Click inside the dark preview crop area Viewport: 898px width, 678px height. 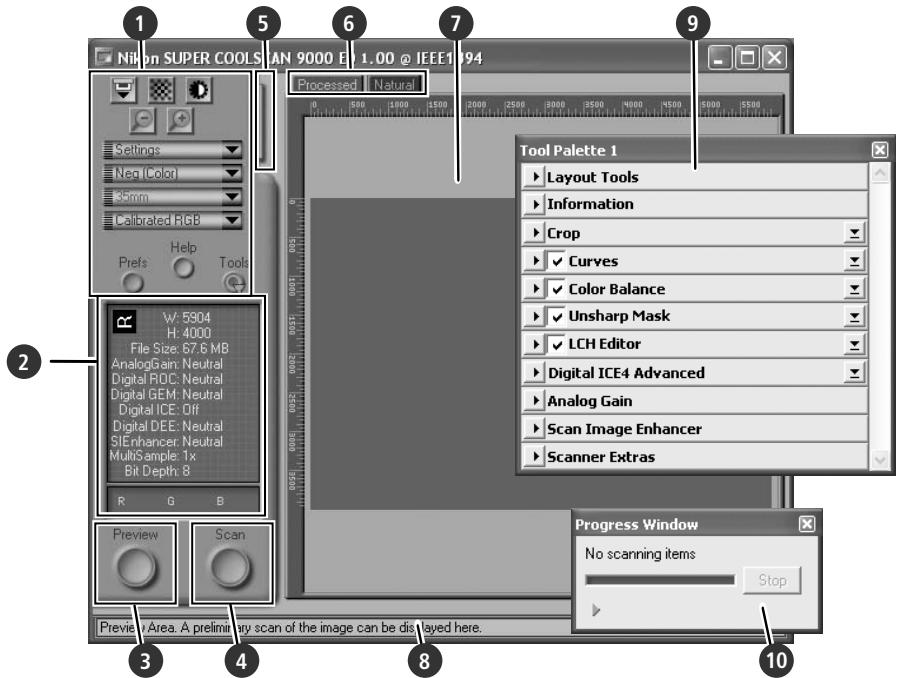click(412, 354)
